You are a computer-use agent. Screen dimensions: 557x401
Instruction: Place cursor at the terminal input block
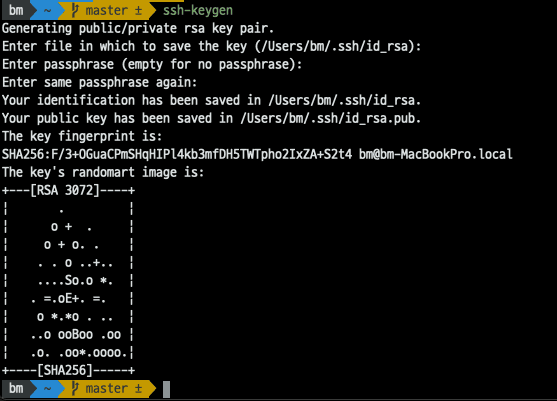tap(166, 389)
